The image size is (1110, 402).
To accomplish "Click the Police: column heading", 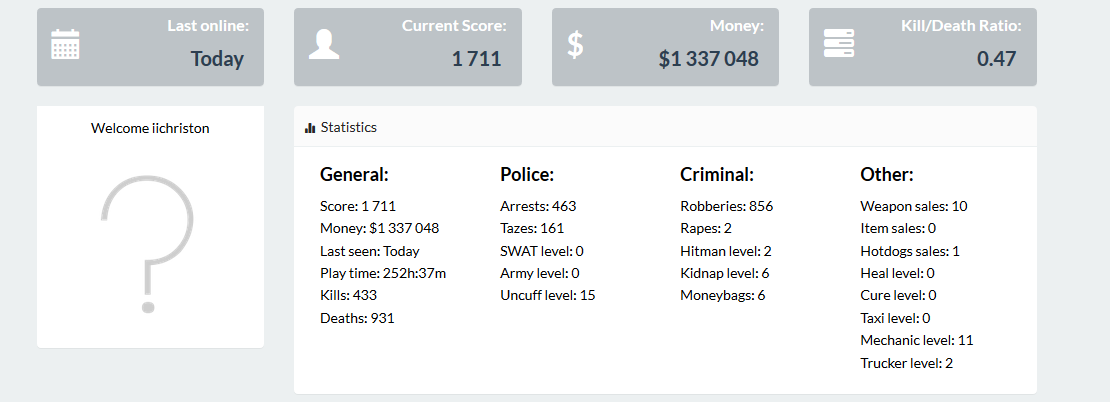I will click(x=527, y=175).
